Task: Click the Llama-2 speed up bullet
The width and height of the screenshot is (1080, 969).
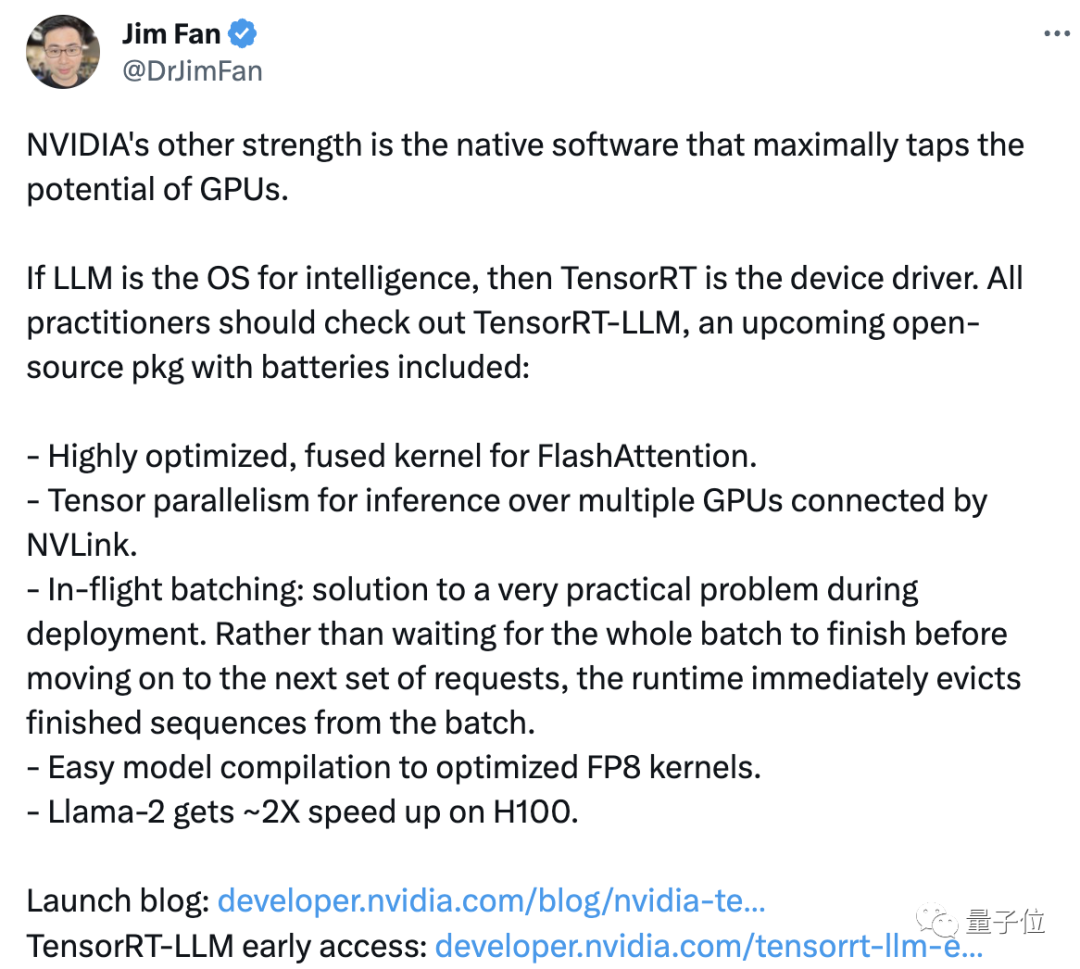Action: 302,812
